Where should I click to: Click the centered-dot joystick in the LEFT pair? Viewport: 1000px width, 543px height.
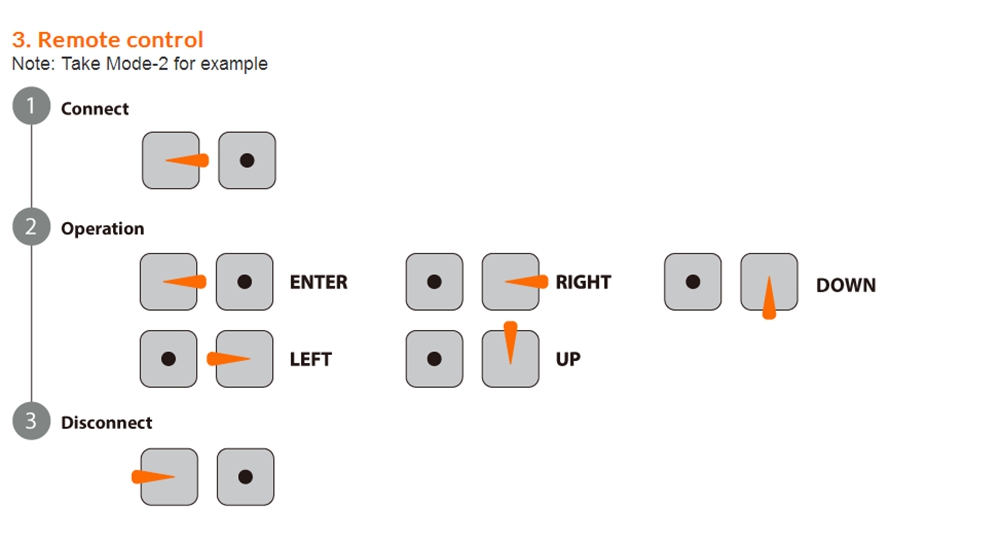pyautogui.click(x=168, y=358)
